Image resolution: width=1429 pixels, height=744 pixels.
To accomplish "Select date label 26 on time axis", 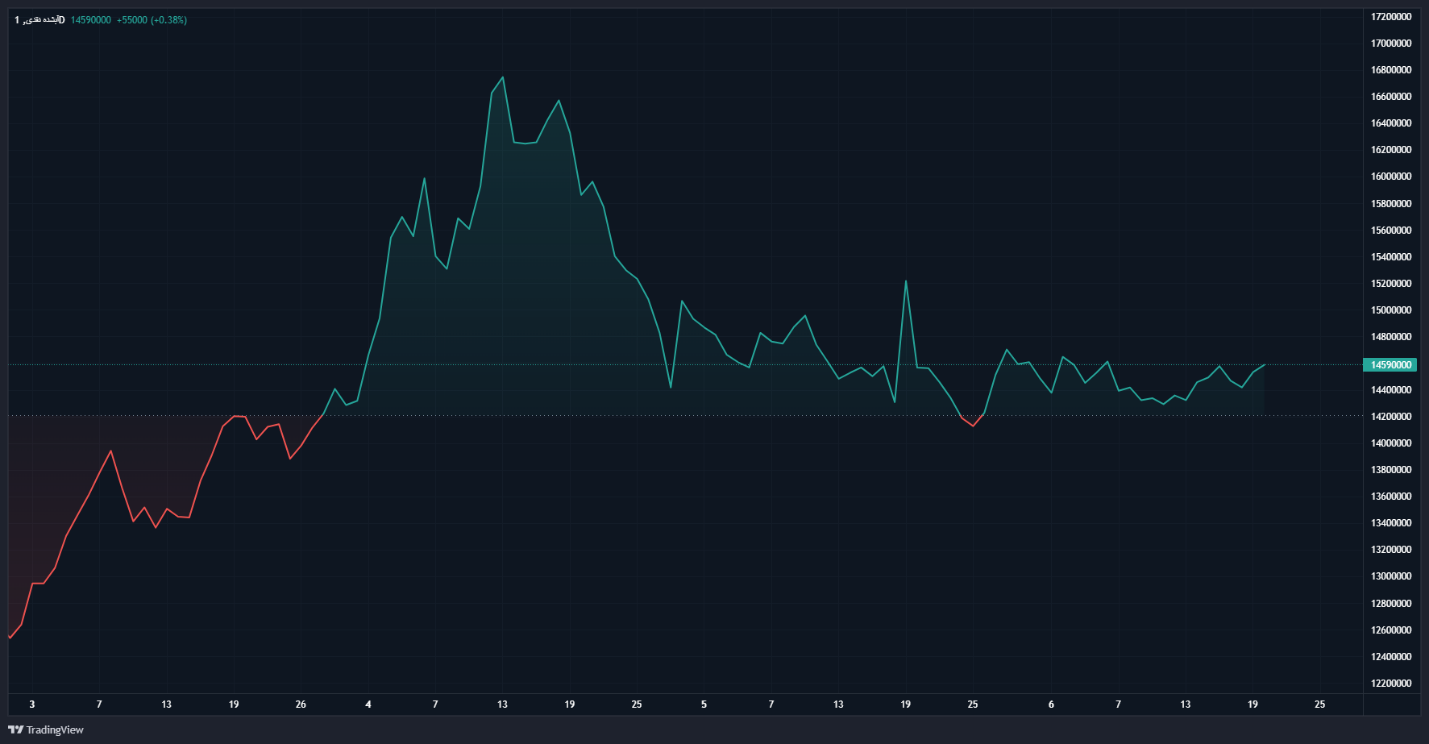I will click(x=301, y=705).
